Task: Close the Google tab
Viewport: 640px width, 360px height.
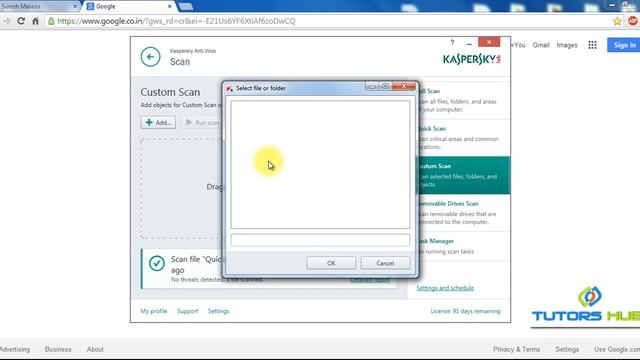Action: coord(169,7)
